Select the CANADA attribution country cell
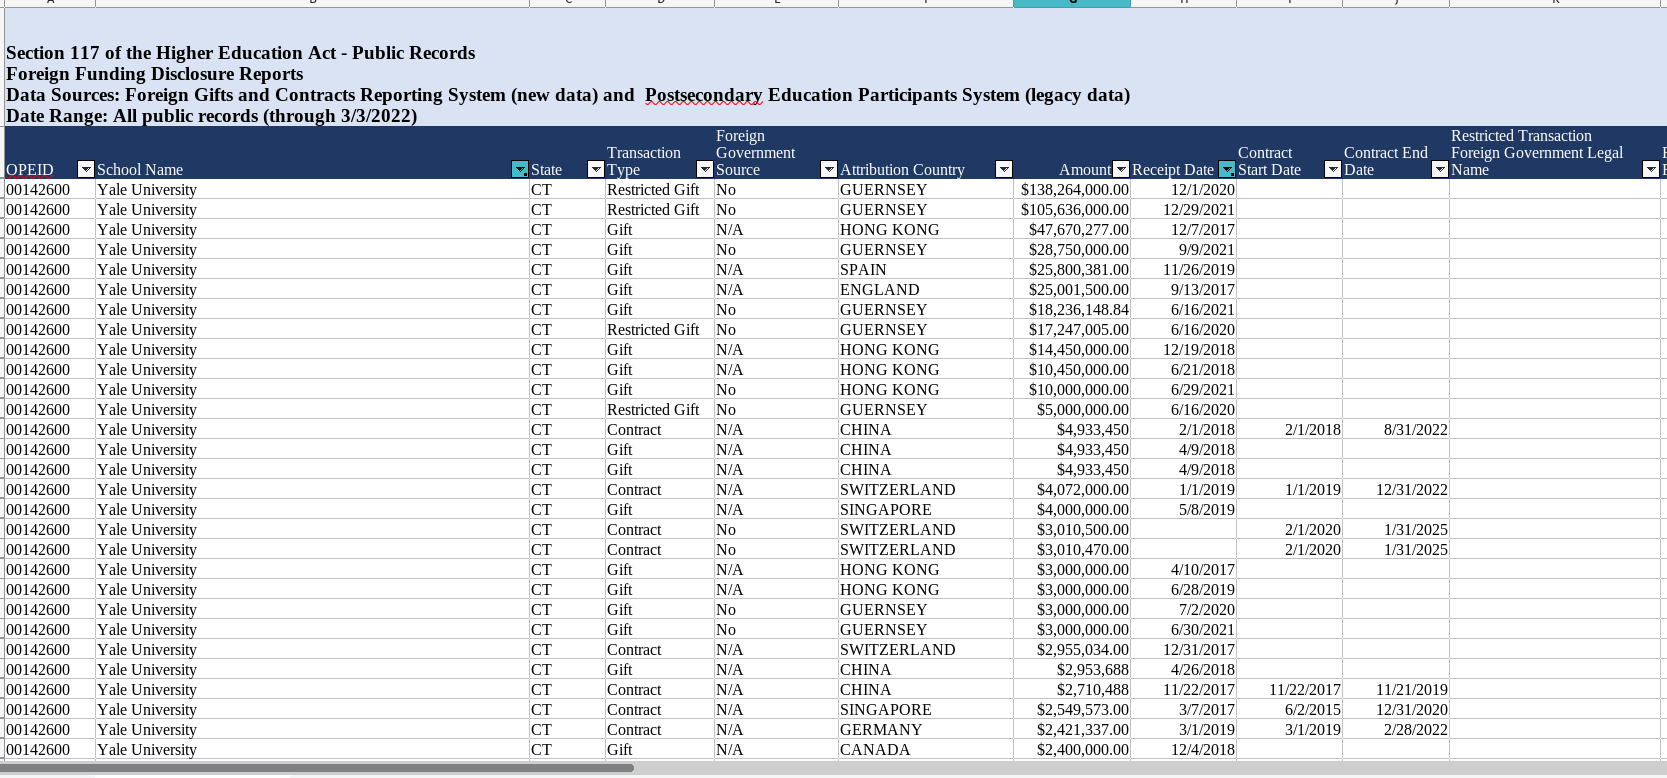Viewport: 1667px width, 778px height. (926, 750)
